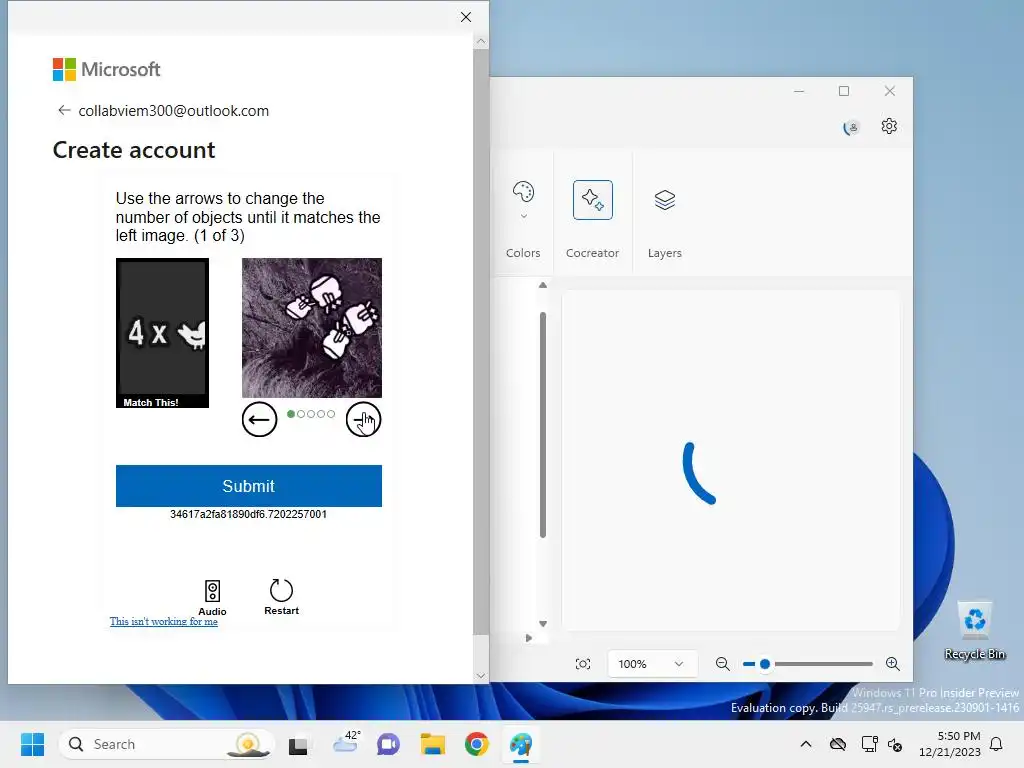Click the Paint icon in the taskbar
Screen dimensions: 1024x768
[521, 744]
